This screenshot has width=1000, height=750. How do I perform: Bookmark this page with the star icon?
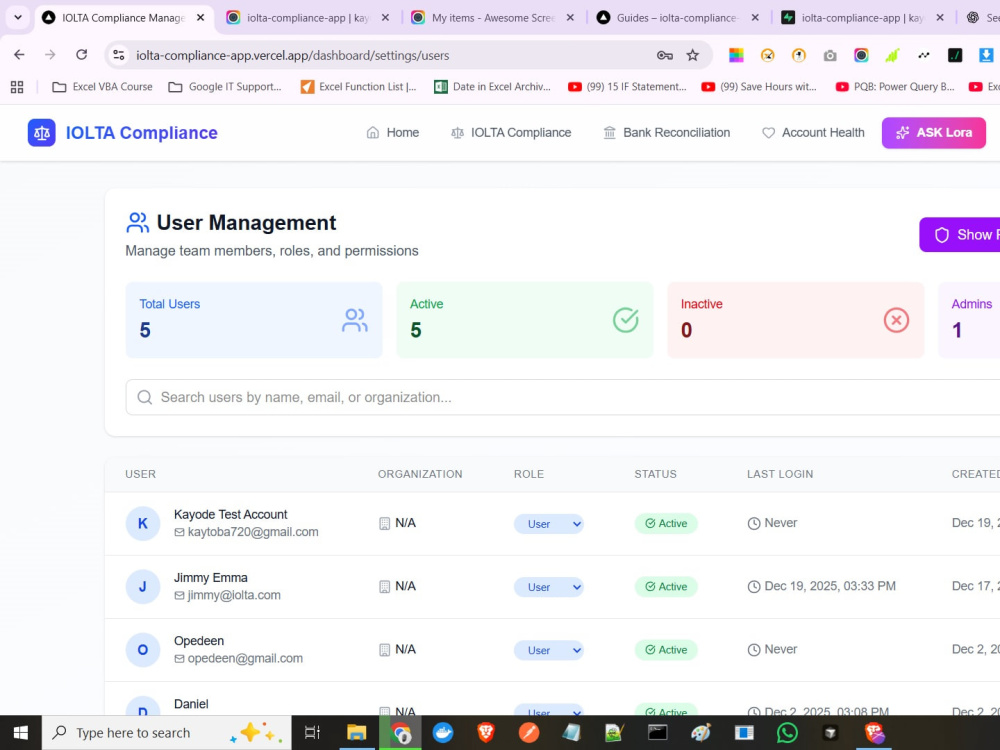pos(693,55)
